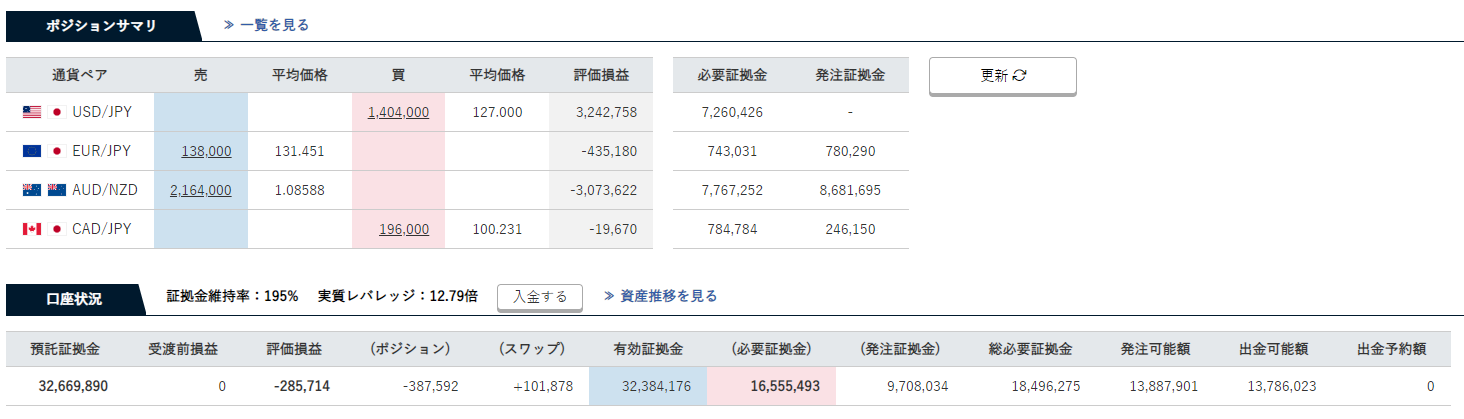This screenshot has height=419, width=1464.
Task: Select the ポジションサマリ section tab
Action: coord(101,26)
